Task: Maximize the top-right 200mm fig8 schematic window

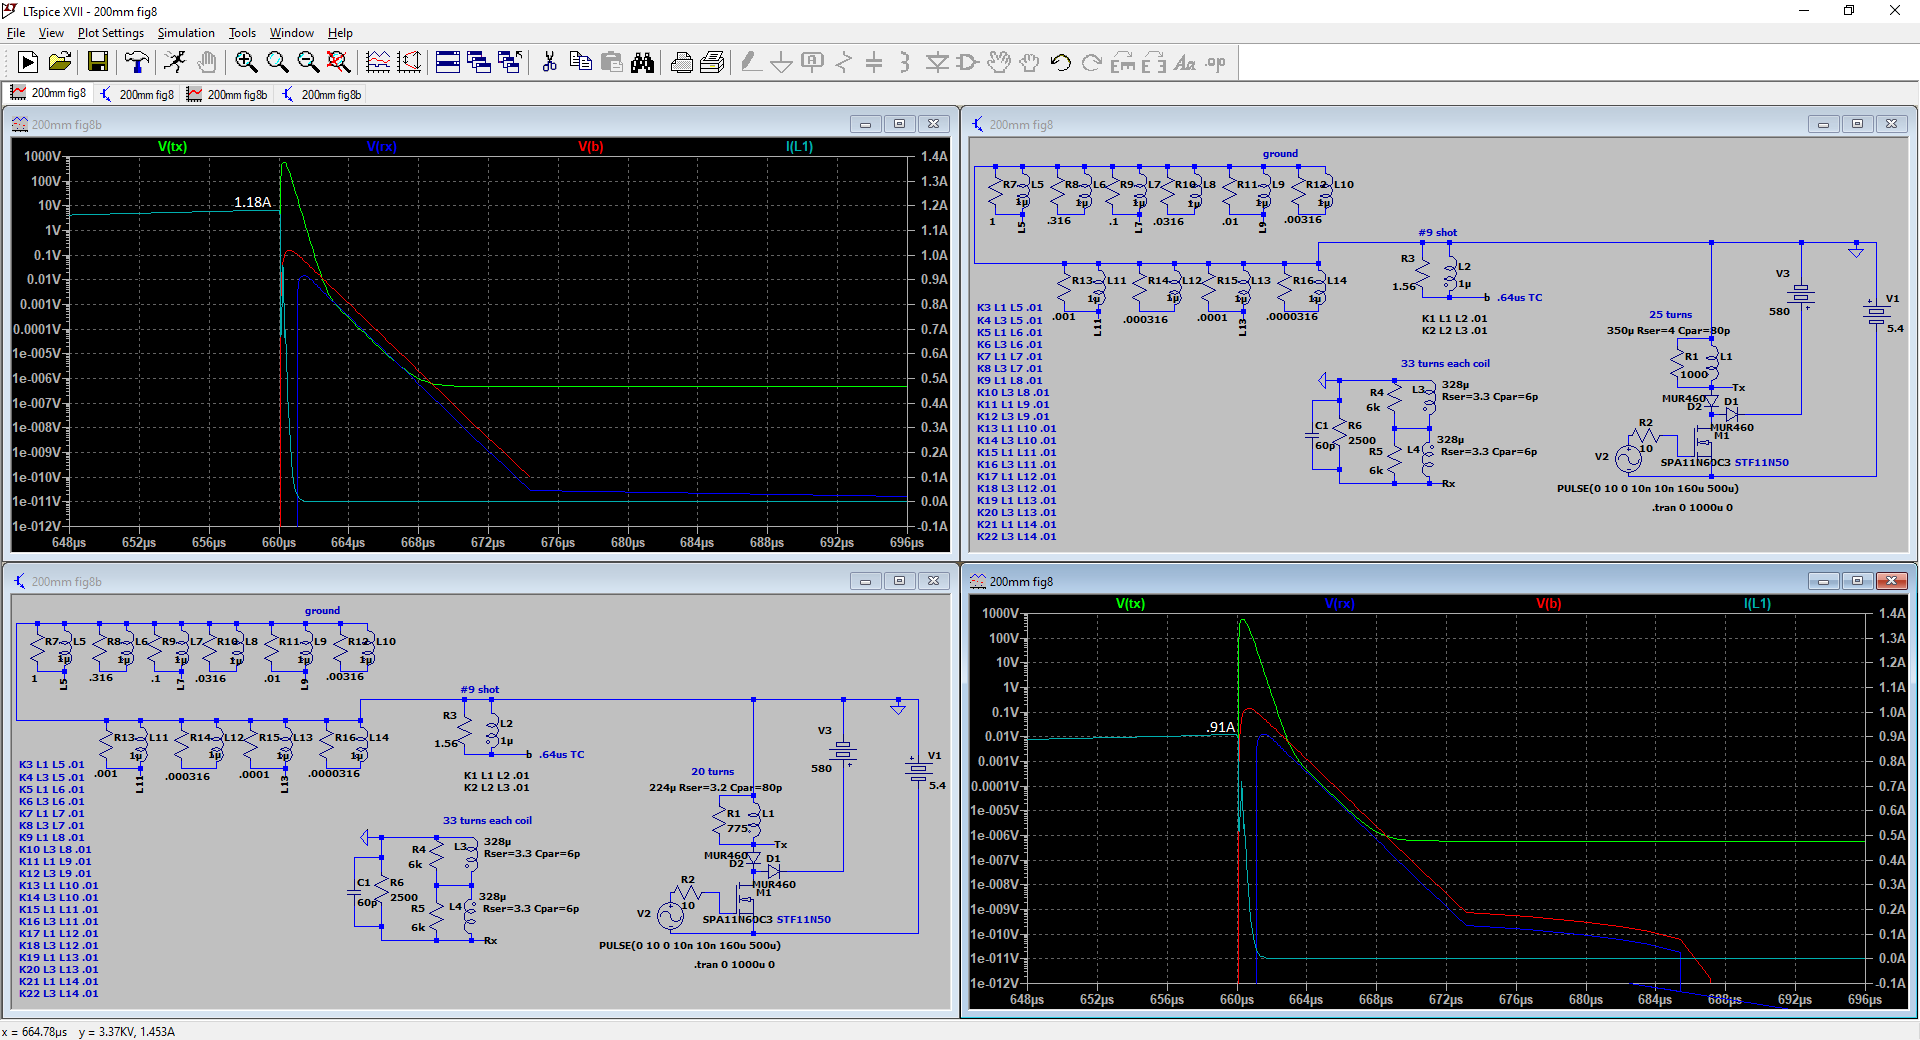Action: point(1857,124)
